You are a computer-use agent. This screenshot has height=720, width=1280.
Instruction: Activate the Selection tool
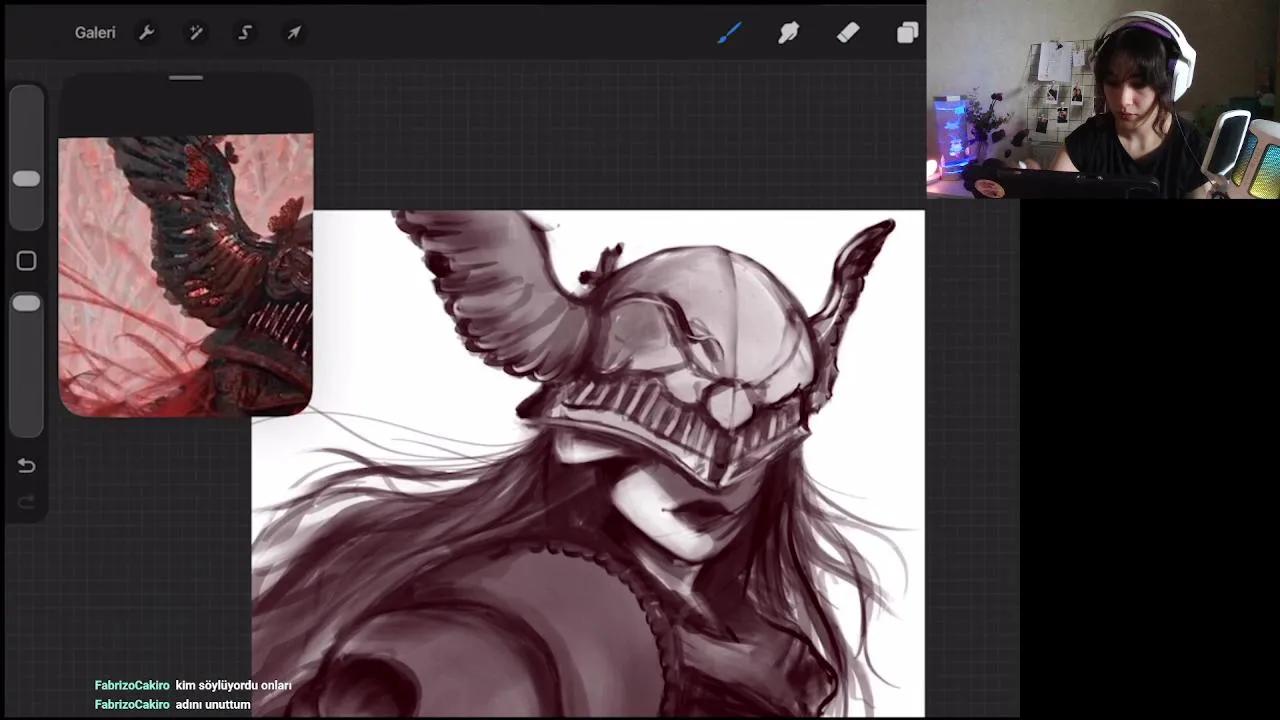tap(245, 32)
